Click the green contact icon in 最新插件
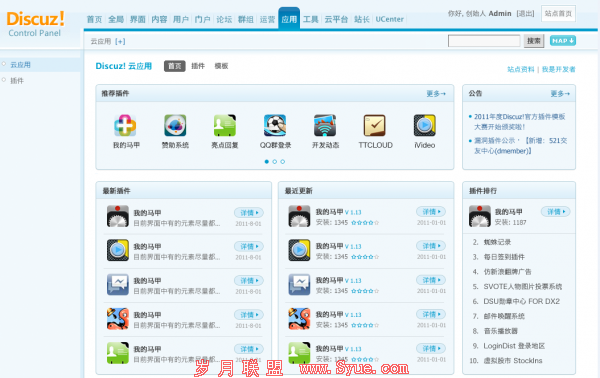The image size is (600, 378). point(118,353)
